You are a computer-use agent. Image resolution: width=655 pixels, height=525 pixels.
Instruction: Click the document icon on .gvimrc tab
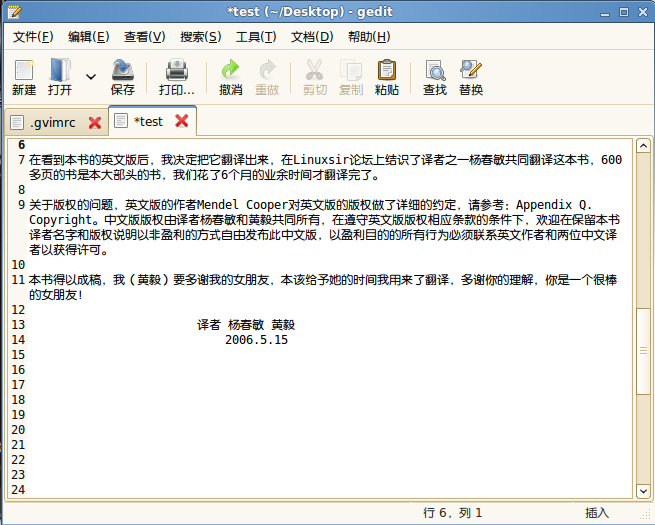pyautogui.click(x=17, y=122)
